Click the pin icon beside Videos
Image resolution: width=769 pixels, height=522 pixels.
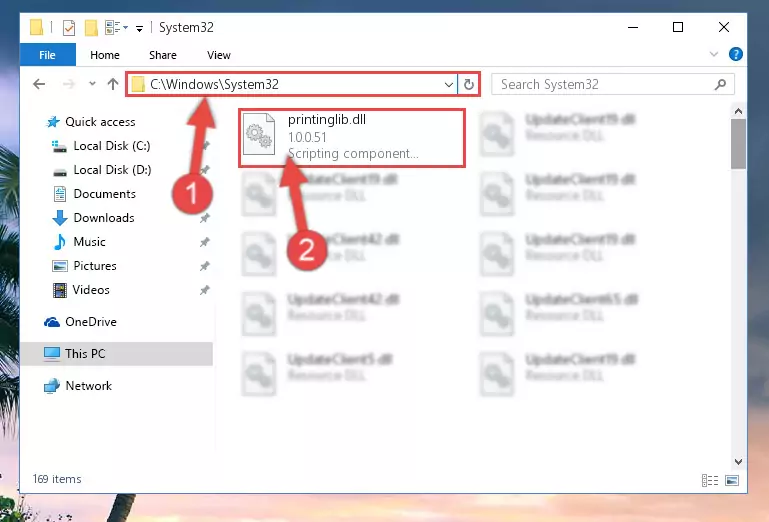point(205,290)
